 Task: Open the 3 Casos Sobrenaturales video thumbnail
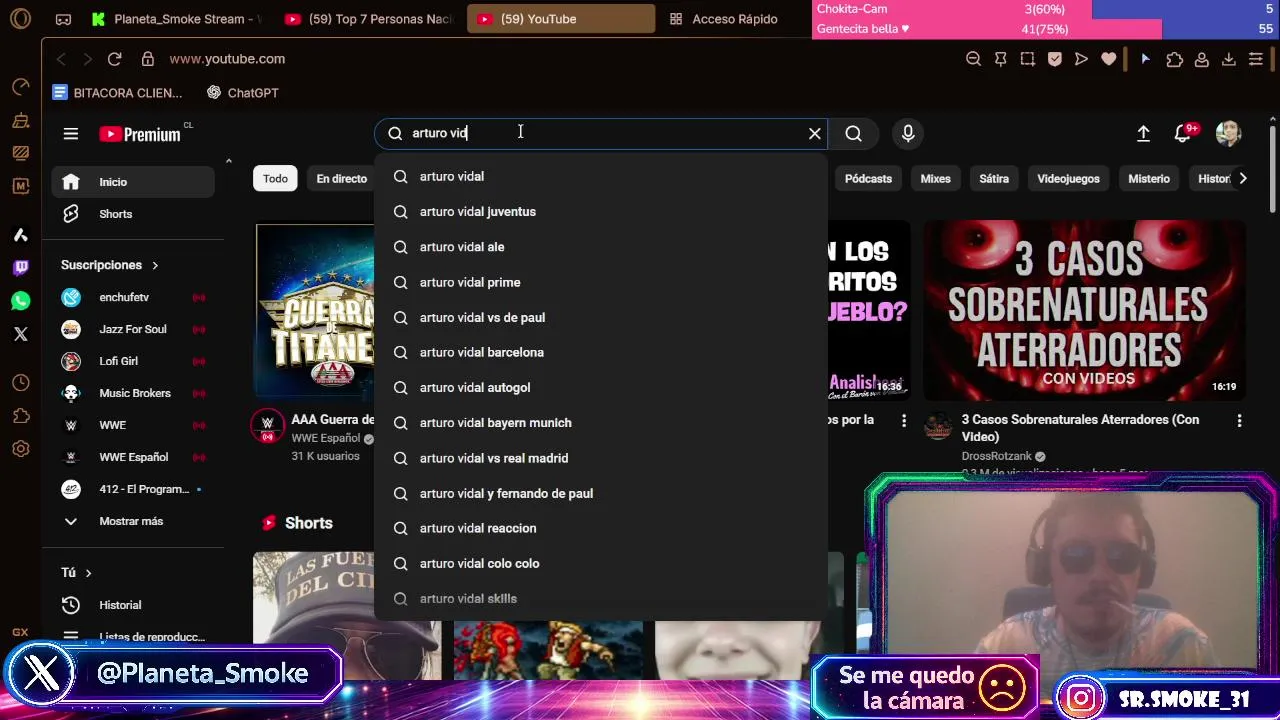(1084, 310)
